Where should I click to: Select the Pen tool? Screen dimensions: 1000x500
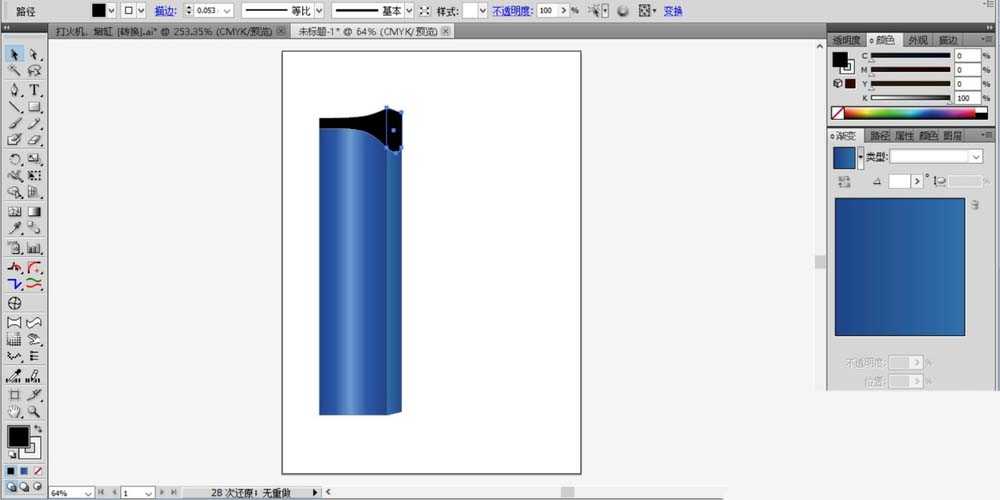14,90
